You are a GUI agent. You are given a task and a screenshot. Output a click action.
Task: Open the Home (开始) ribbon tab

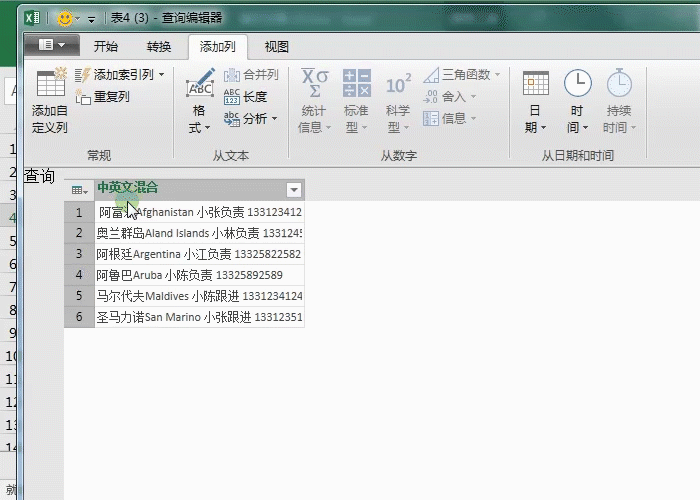pos(105,47)
